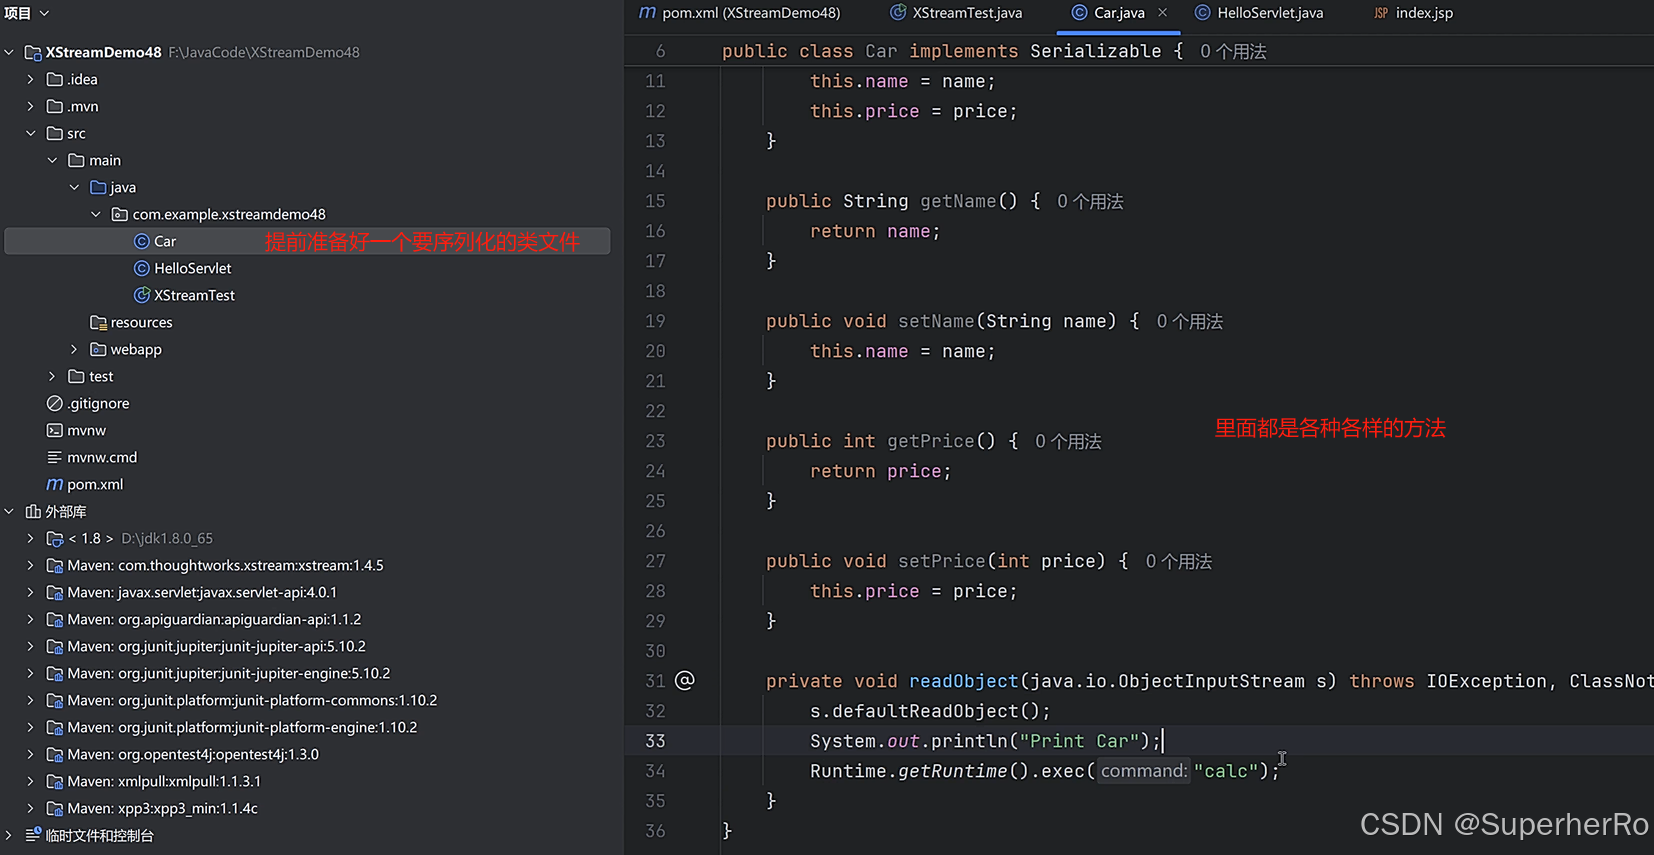The width and height of the screenshot is (1654, 855).
Task: Expand 临时文件和控制台 node
Action: 9,835
